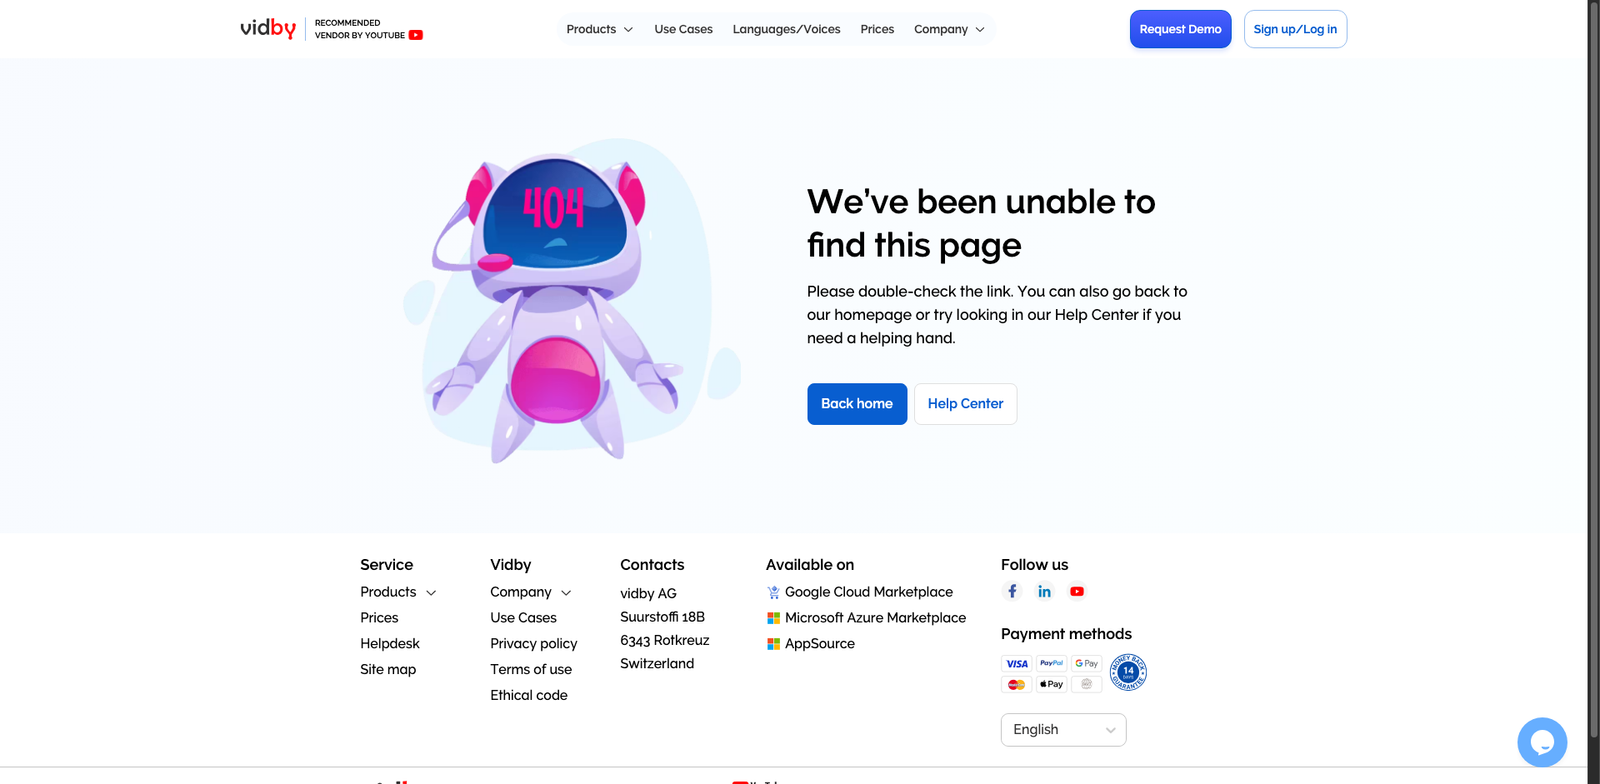Click the Suurstoffi 18B address line
The width and height of the screenshot is (1600, 784).
tap(662, 617)
